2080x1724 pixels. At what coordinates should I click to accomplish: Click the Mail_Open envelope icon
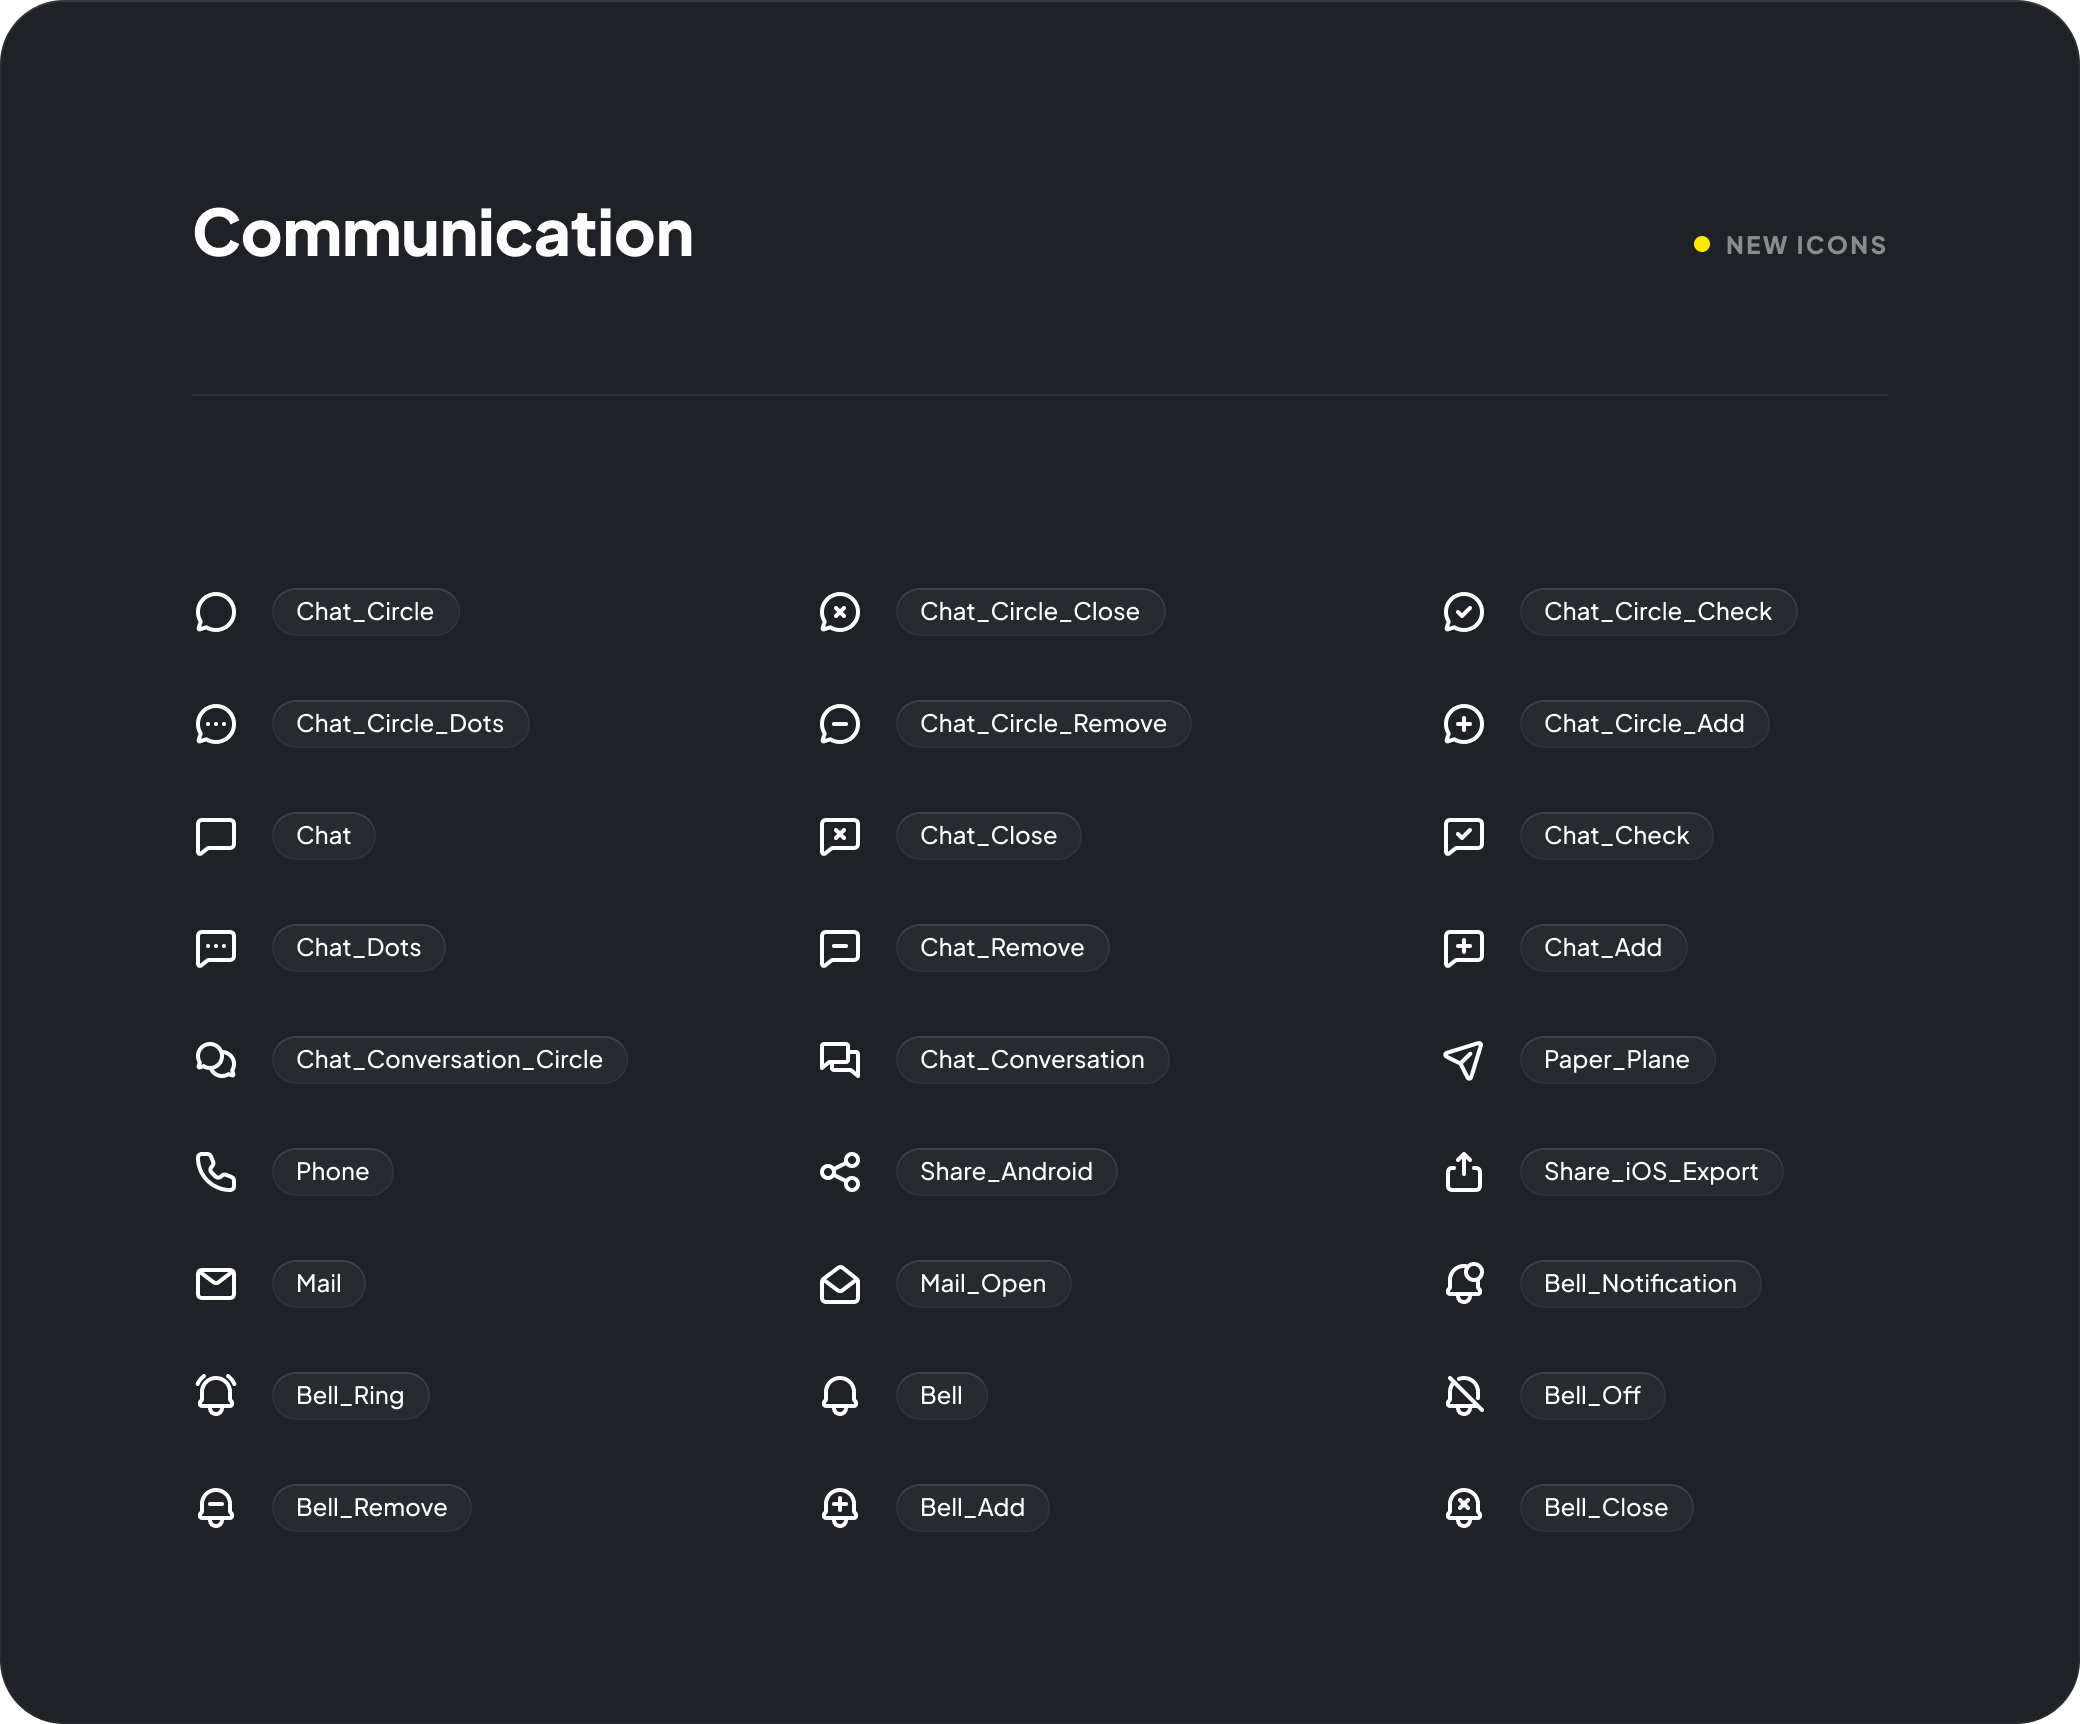tap(840, 1284)
